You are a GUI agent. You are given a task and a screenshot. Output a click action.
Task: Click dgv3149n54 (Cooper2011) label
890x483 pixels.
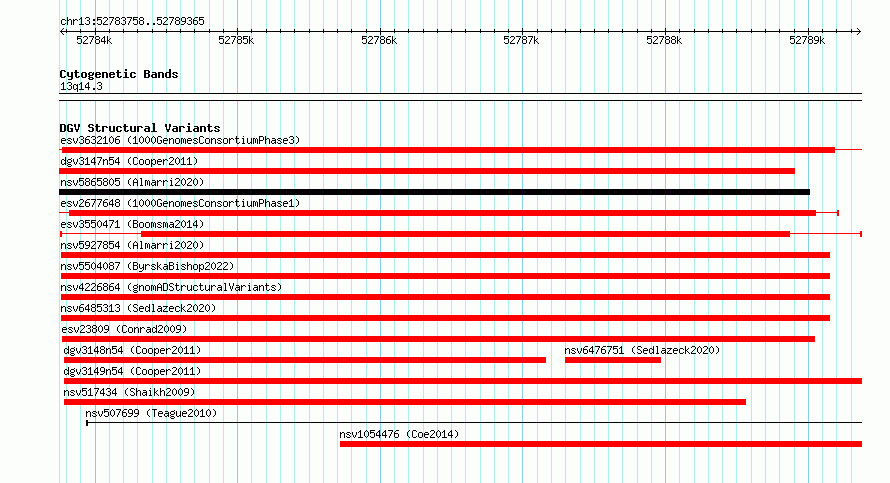point(132,371)
